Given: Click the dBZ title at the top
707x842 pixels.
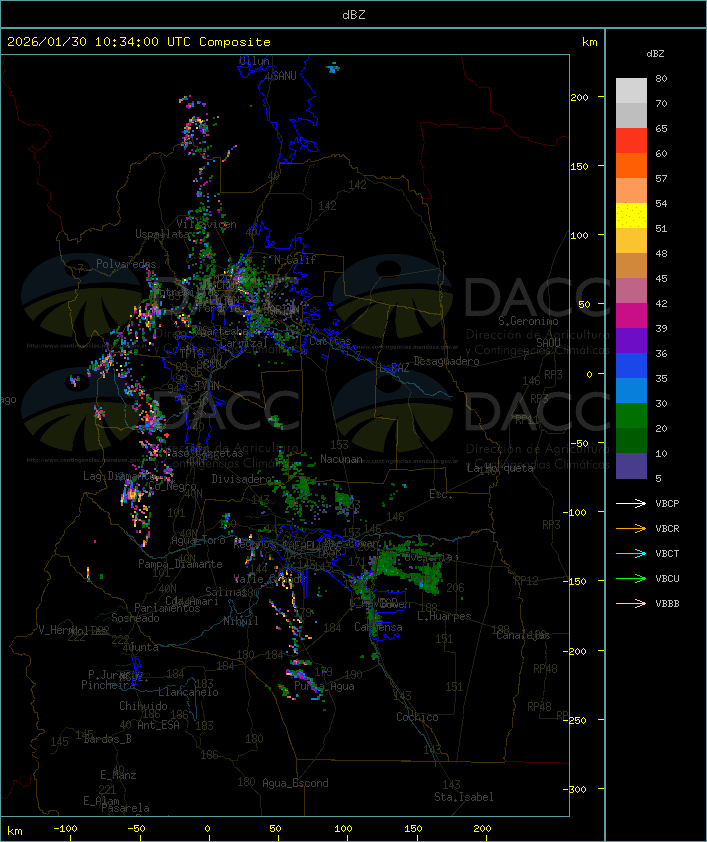Looking at the screenshot, I should click(x=353, y=14).
